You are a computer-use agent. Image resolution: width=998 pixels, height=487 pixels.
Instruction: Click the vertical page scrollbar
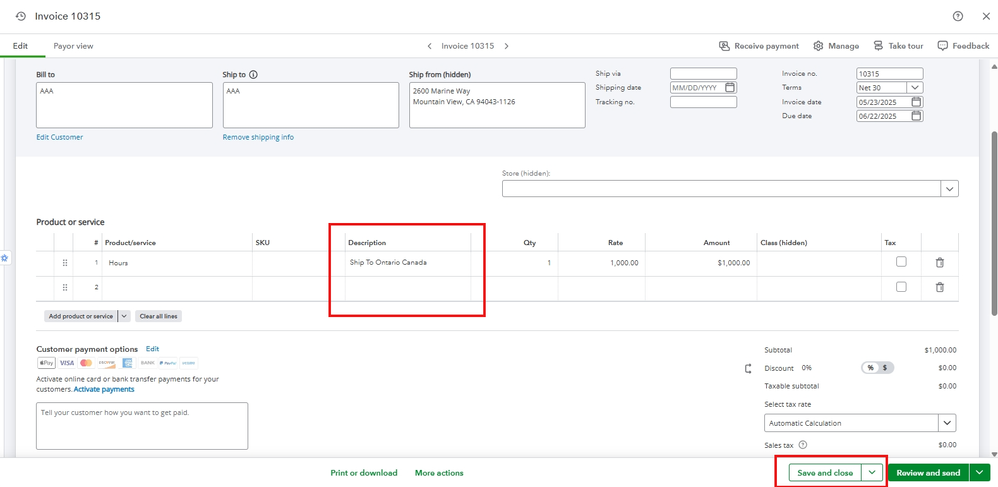994,223
